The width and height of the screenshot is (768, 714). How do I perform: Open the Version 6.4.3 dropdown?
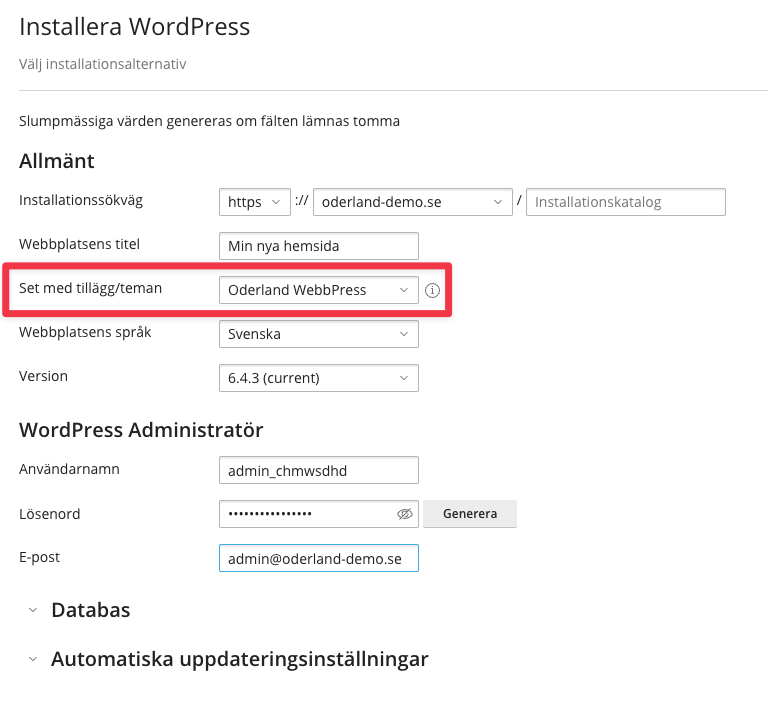318,378
